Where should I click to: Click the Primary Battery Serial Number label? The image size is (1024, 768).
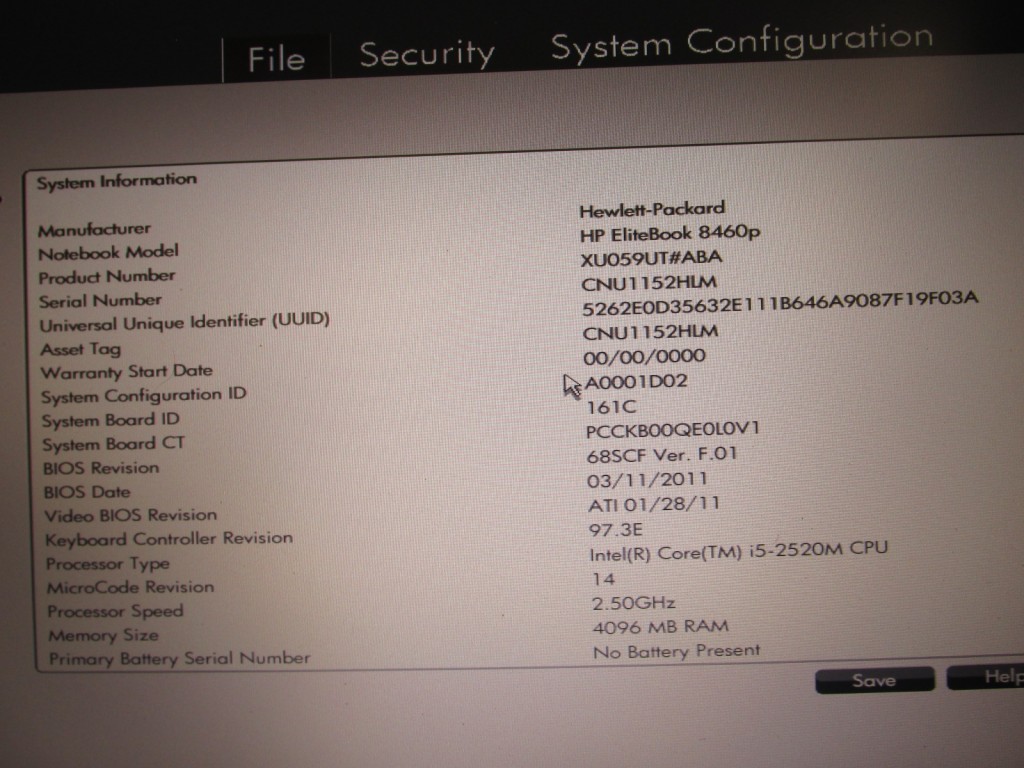pyautogui.click(x=180, y=658)
